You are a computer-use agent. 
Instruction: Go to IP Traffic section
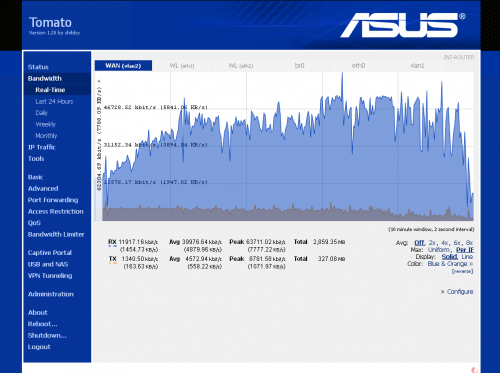point(42,147)
